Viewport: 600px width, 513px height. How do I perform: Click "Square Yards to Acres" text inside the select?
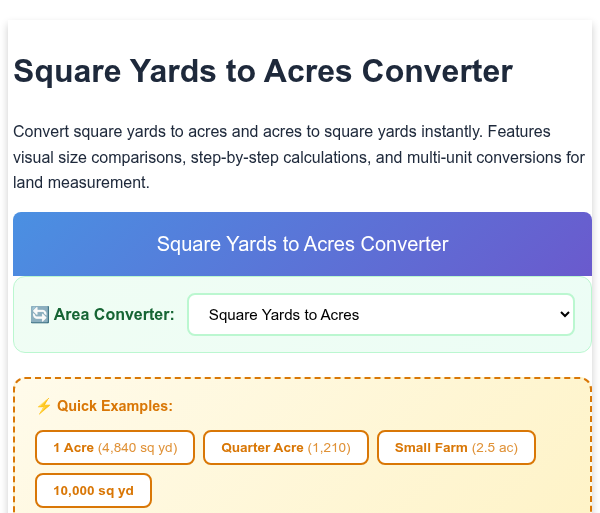tap(284, 315)
